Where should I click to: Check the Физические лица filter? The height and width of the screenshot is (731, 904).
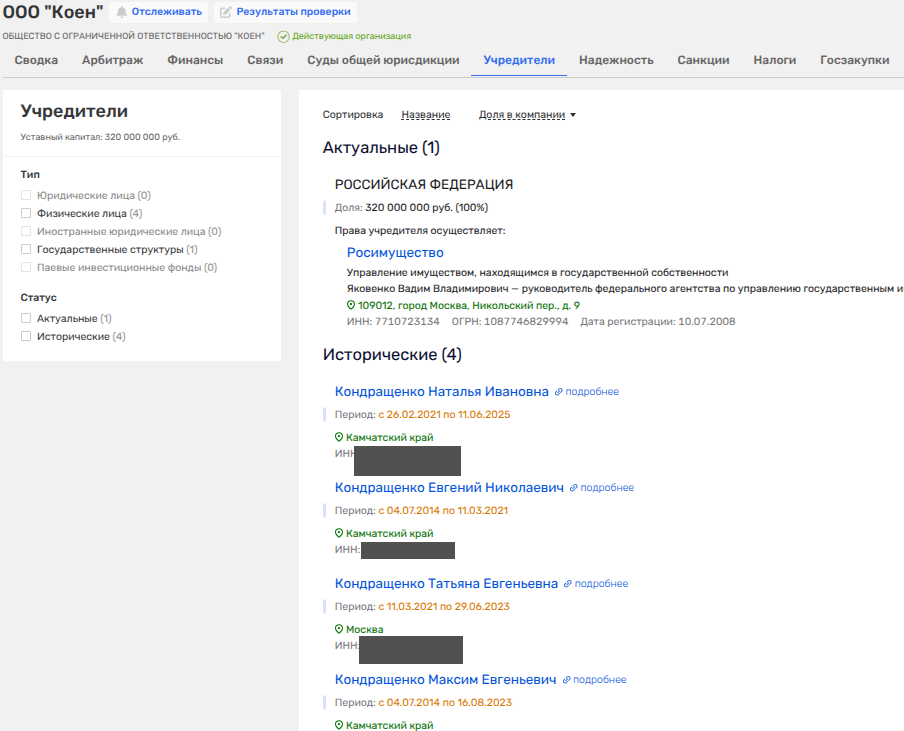26,213
